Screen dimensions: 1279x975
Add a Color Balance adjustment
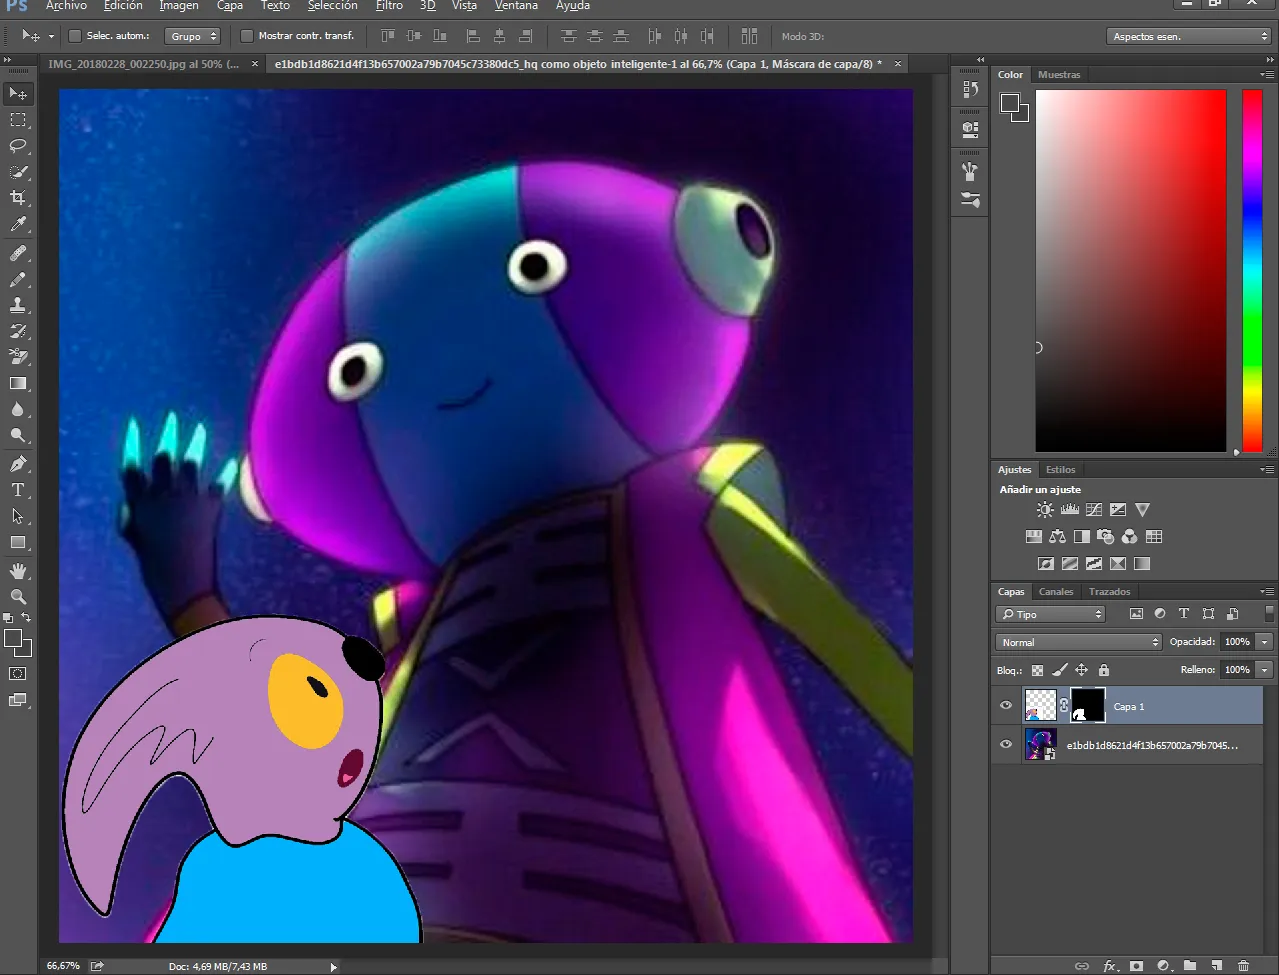point(1057,537)
